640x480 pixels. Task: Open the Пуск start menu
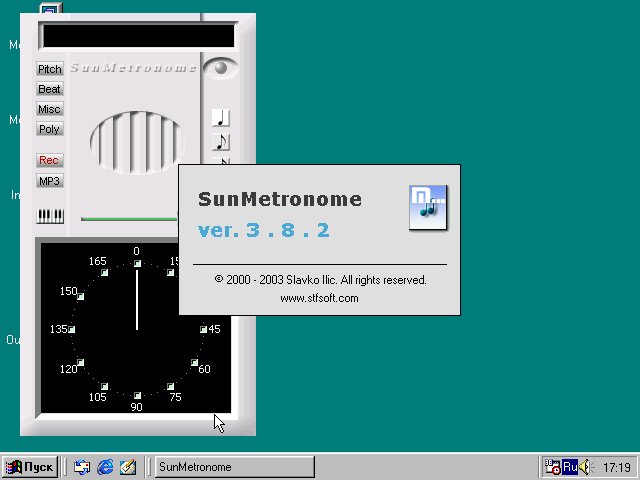30,467
